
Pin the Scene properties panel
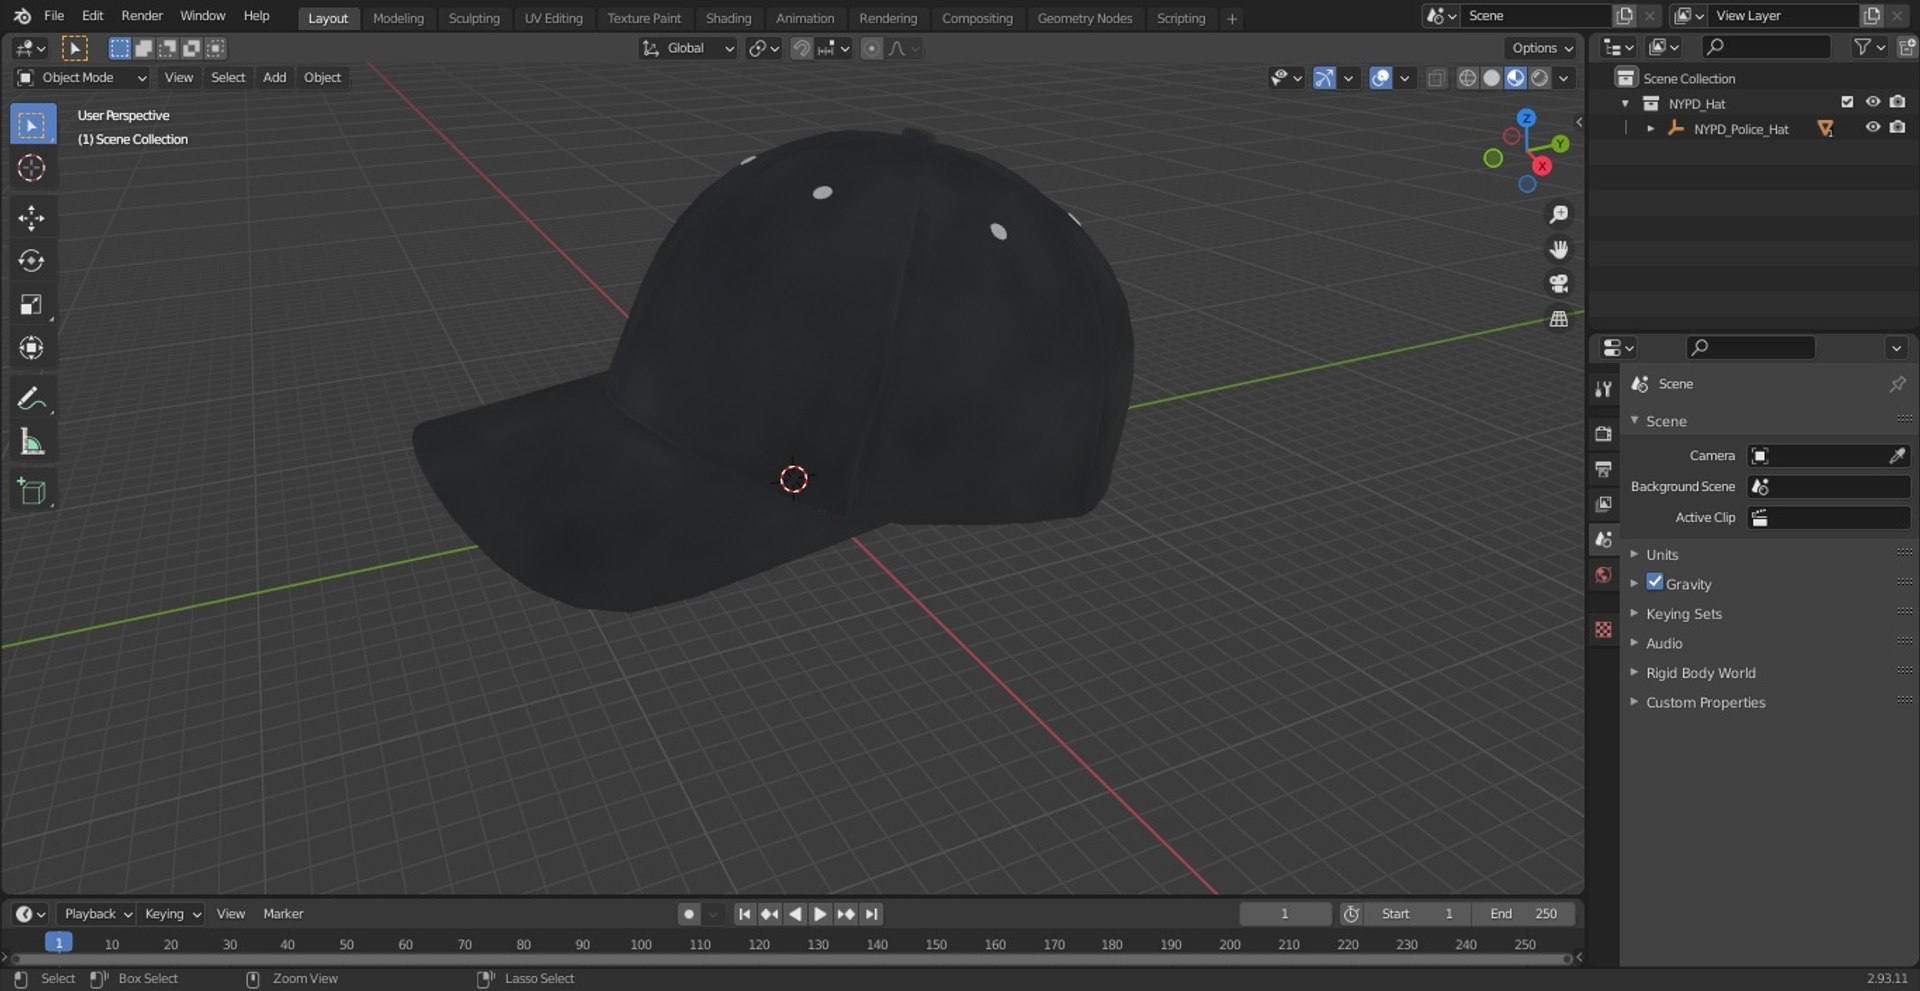point(1897,384)
